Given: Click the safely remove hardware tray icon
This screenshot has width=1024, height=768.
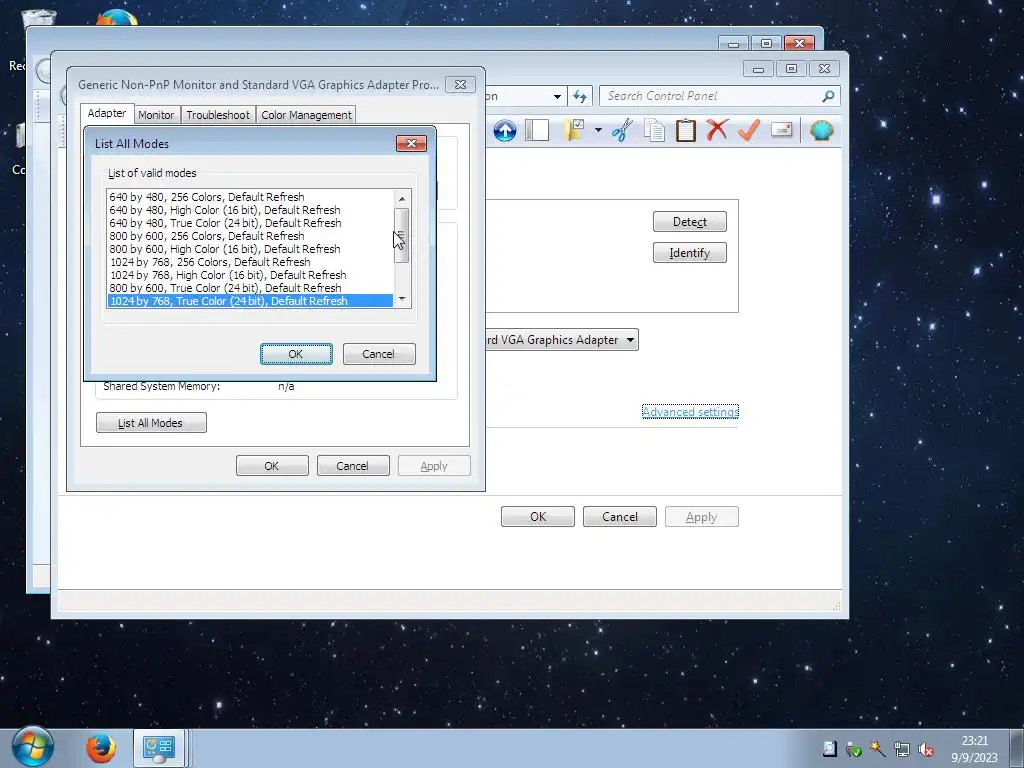Looking at the screenshot, I should (x=854, y=750).
